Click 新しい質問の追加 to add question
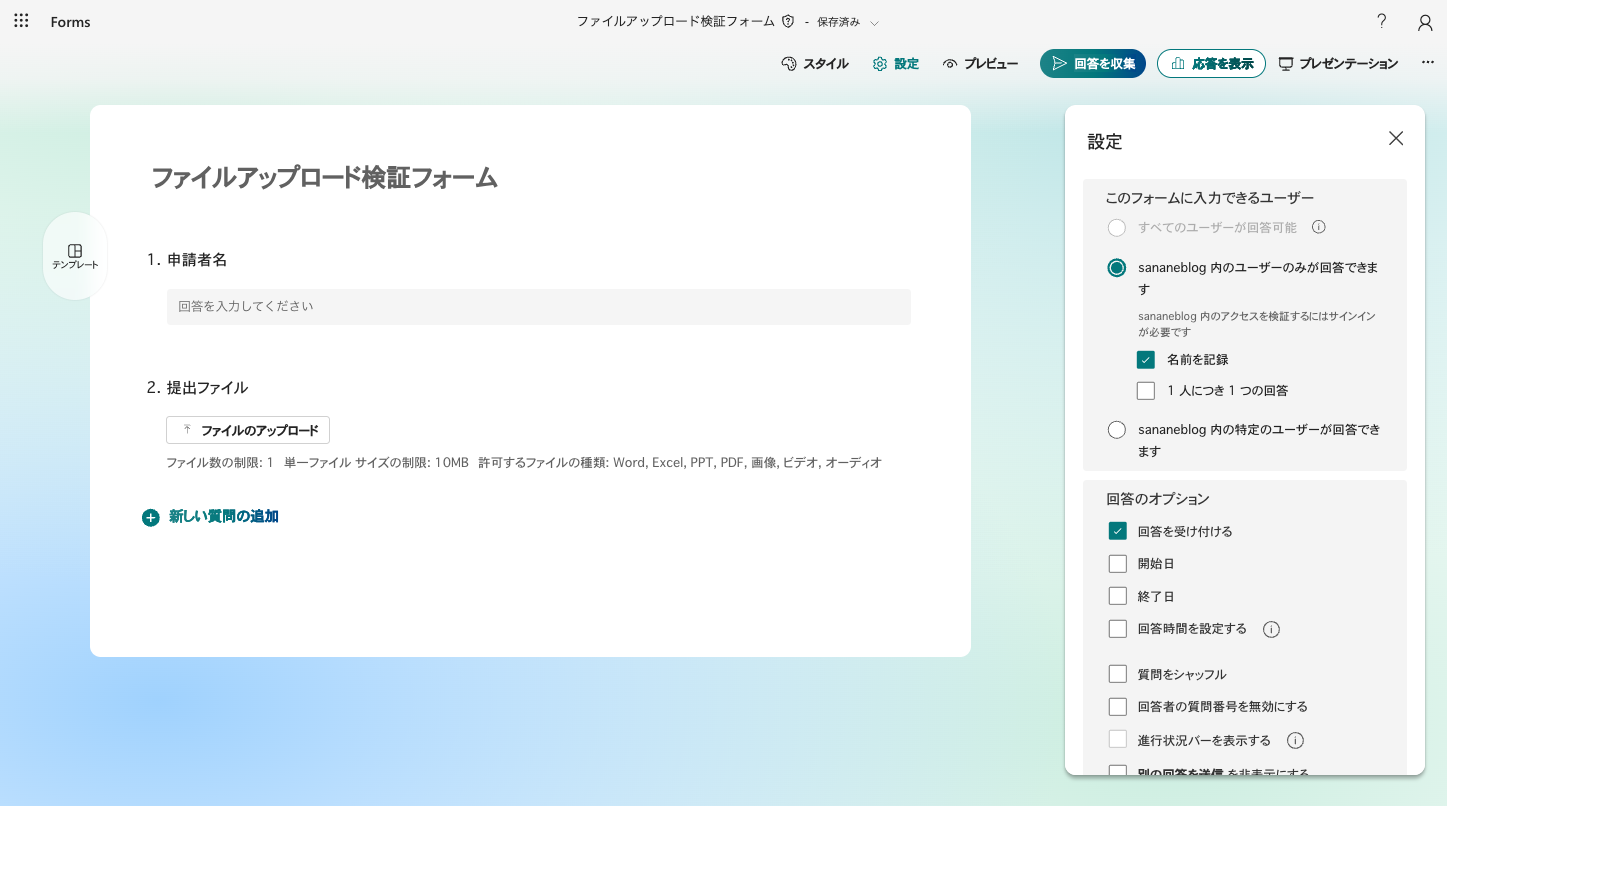Screen dimensions: 1607x895 click(210, 517)
